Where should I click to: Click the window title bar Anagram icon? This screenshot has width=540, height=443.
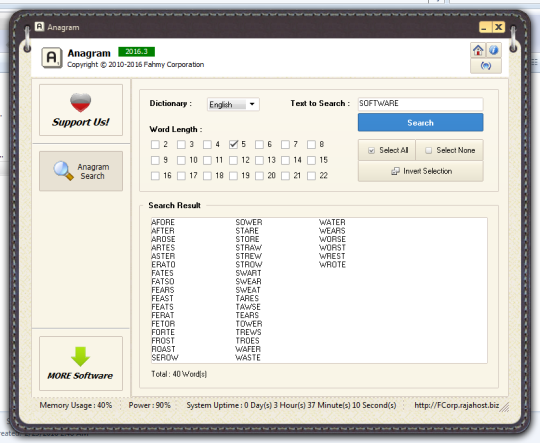[x=40, y=27]
